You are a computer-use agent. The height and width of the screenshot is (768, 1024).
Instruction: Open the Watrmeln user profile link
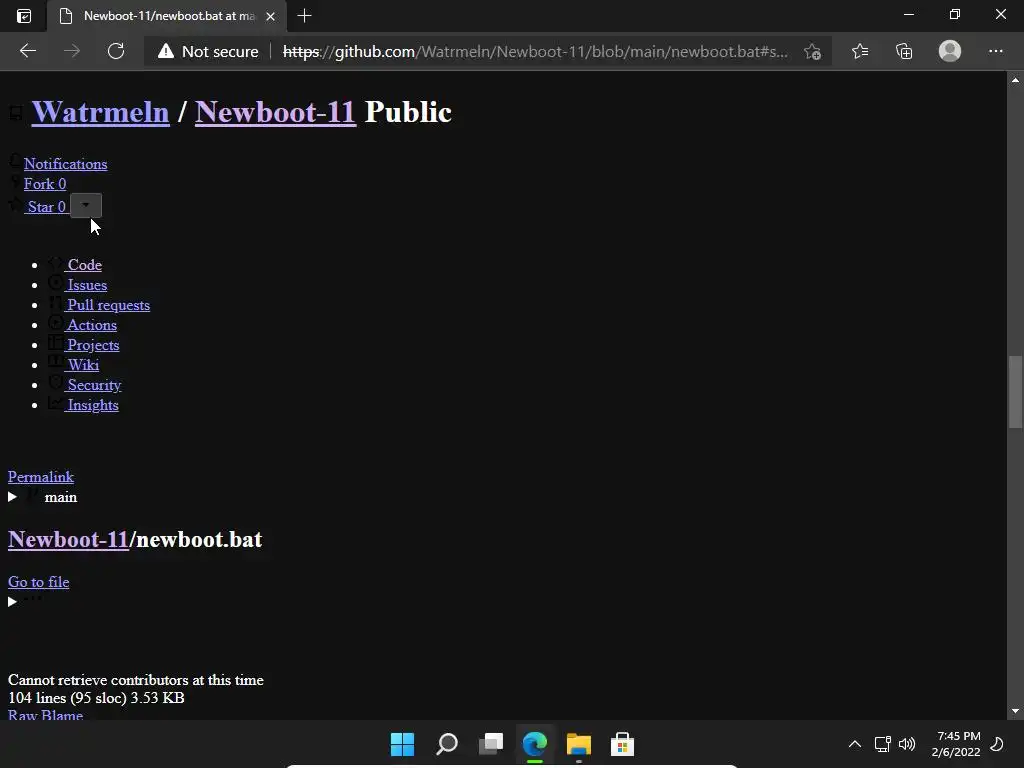pos(101,112)
